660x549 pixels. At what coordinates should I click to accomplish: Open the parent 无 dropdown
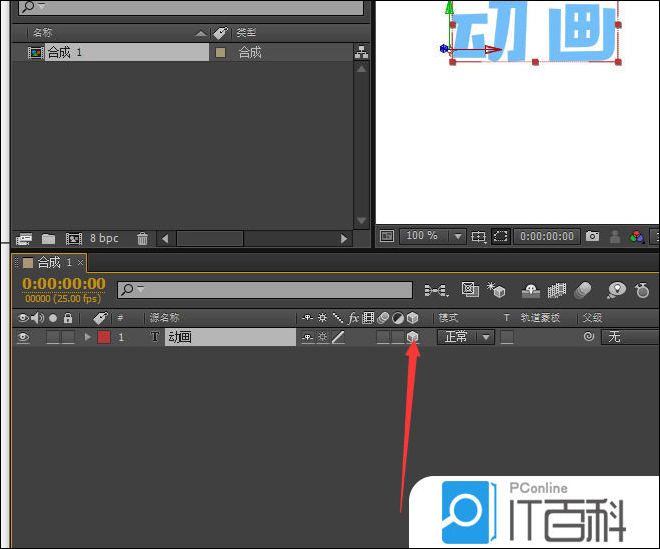[x=630, y=337]
